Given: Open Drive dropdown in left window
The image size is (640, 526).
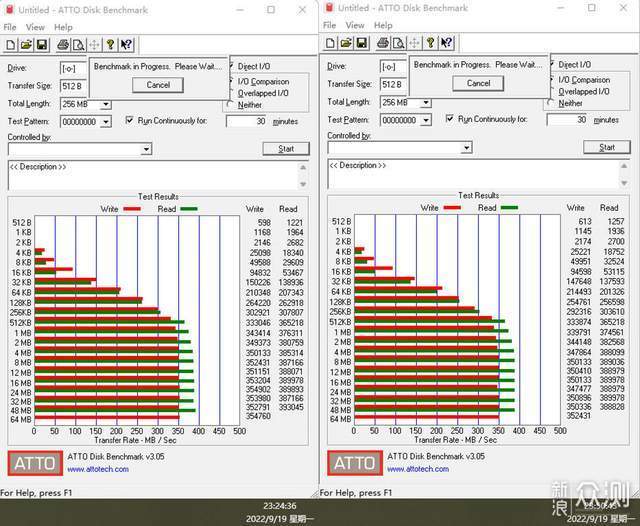Looking at the screenshot, I should [73, 68].
